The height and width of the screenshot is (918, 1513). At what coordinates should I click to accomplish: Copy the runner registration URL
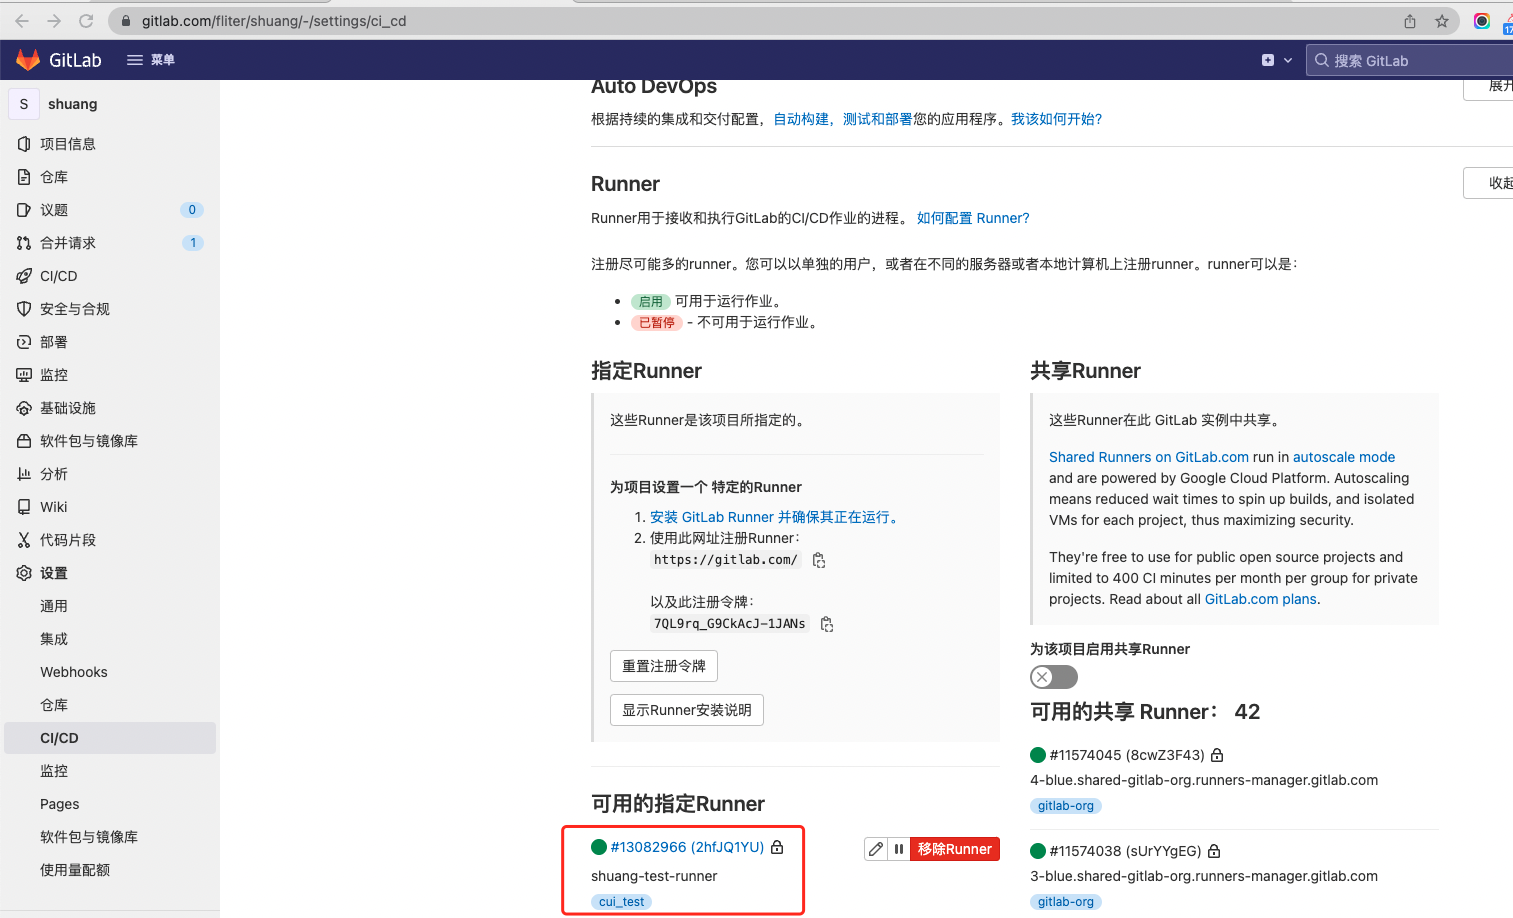(819, 560)
